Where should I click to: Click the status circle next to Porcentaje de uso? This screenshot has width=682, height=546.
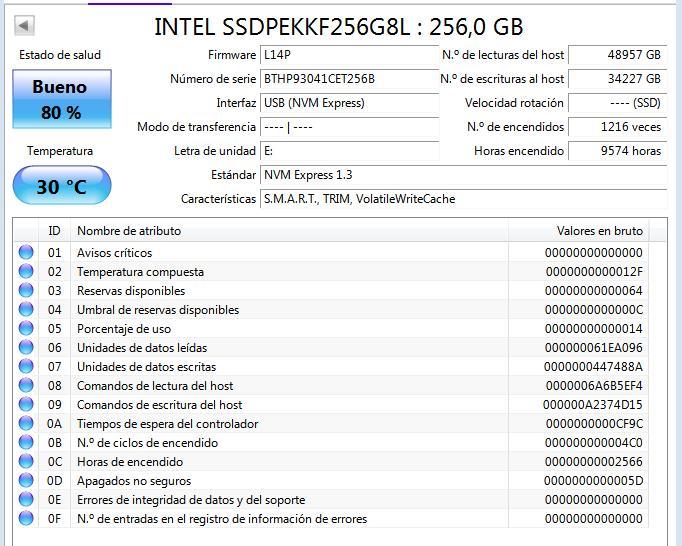26,329
